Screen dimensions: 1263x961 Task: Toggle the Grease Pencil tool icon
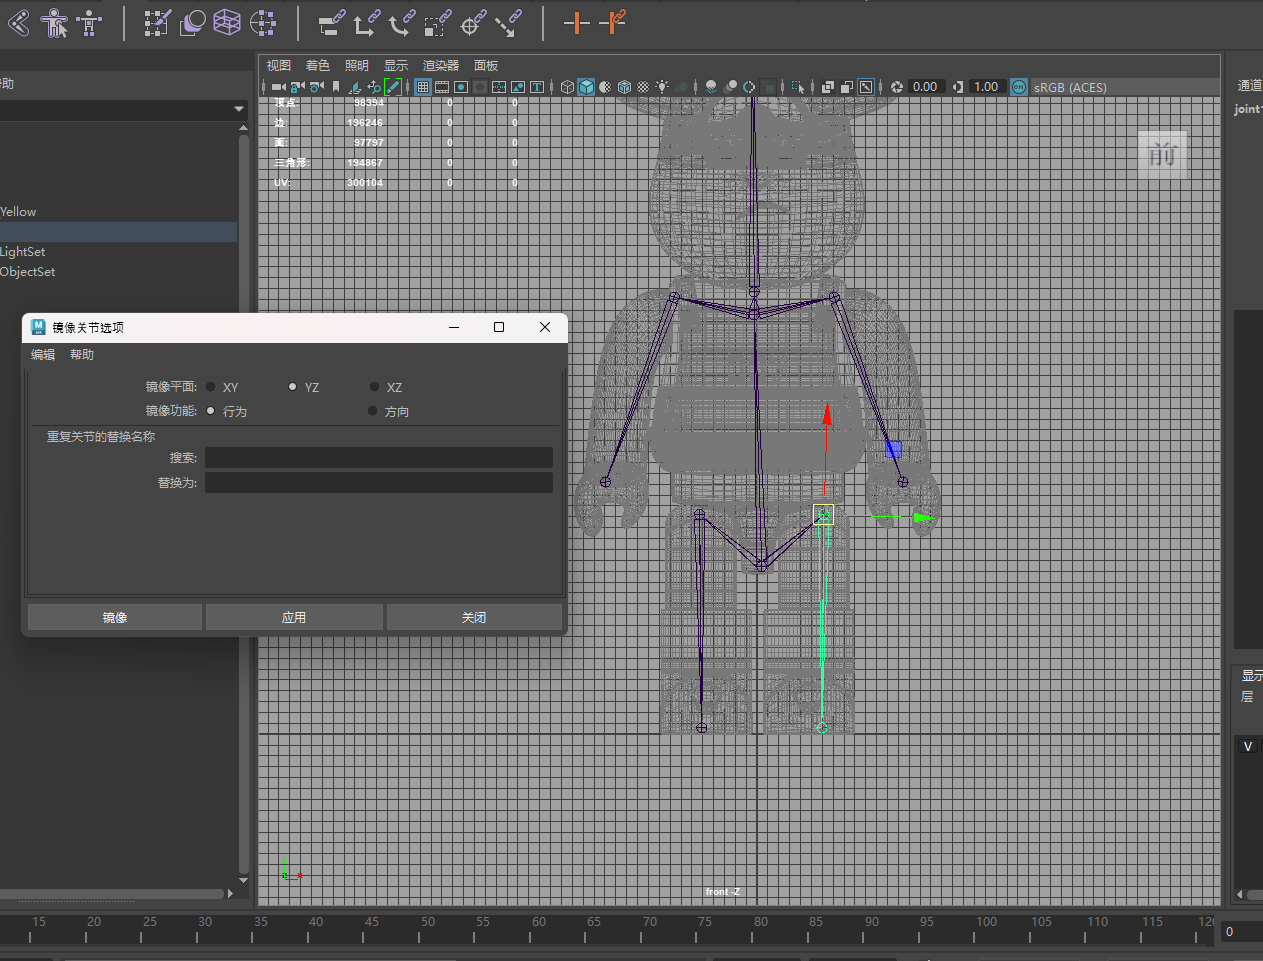[x=392, y=87]
